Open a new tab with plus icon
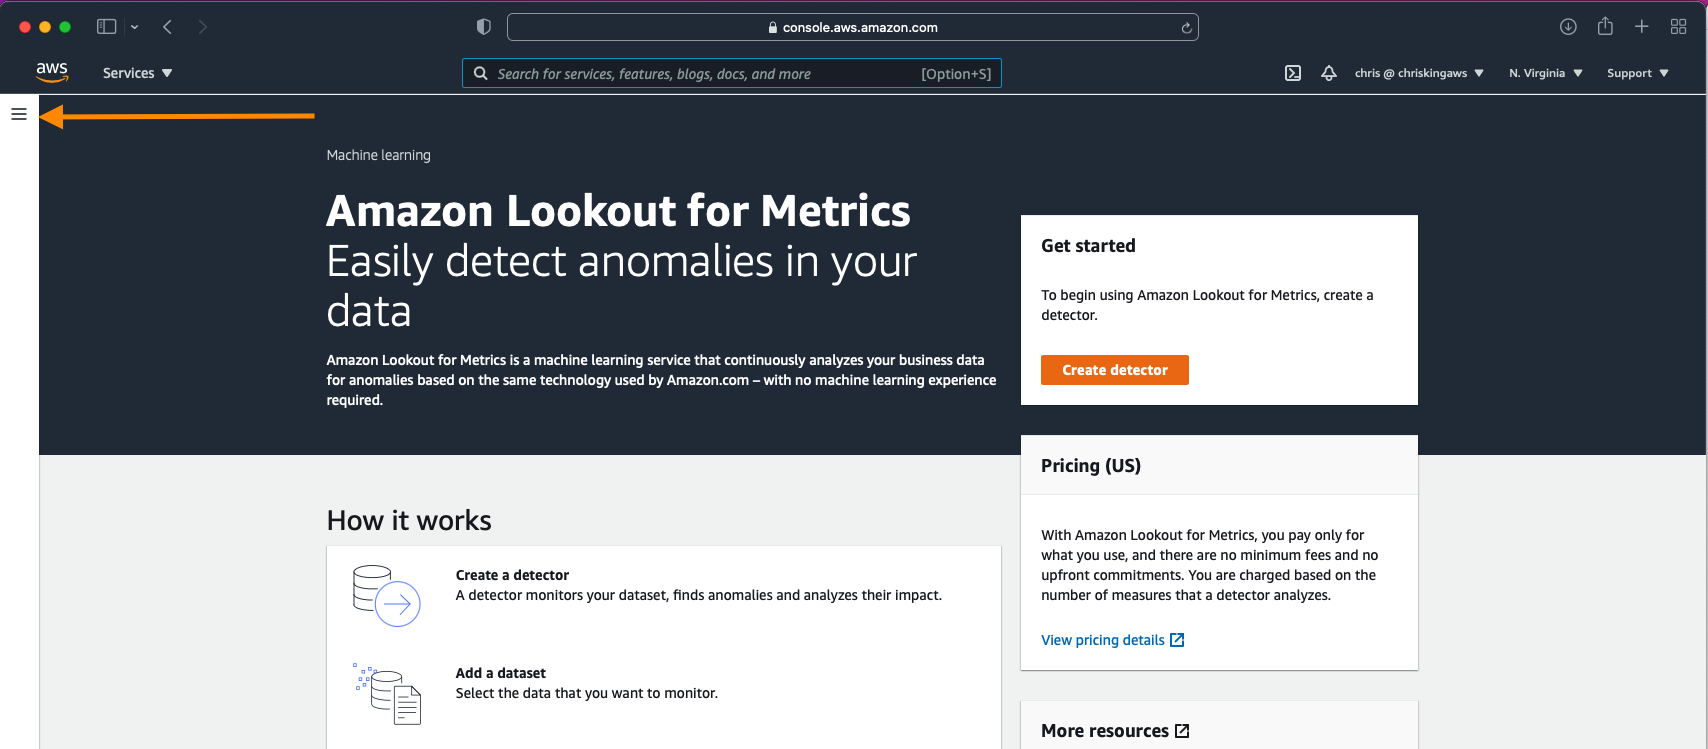The image size is (1708, 749). coord(1641,27)
